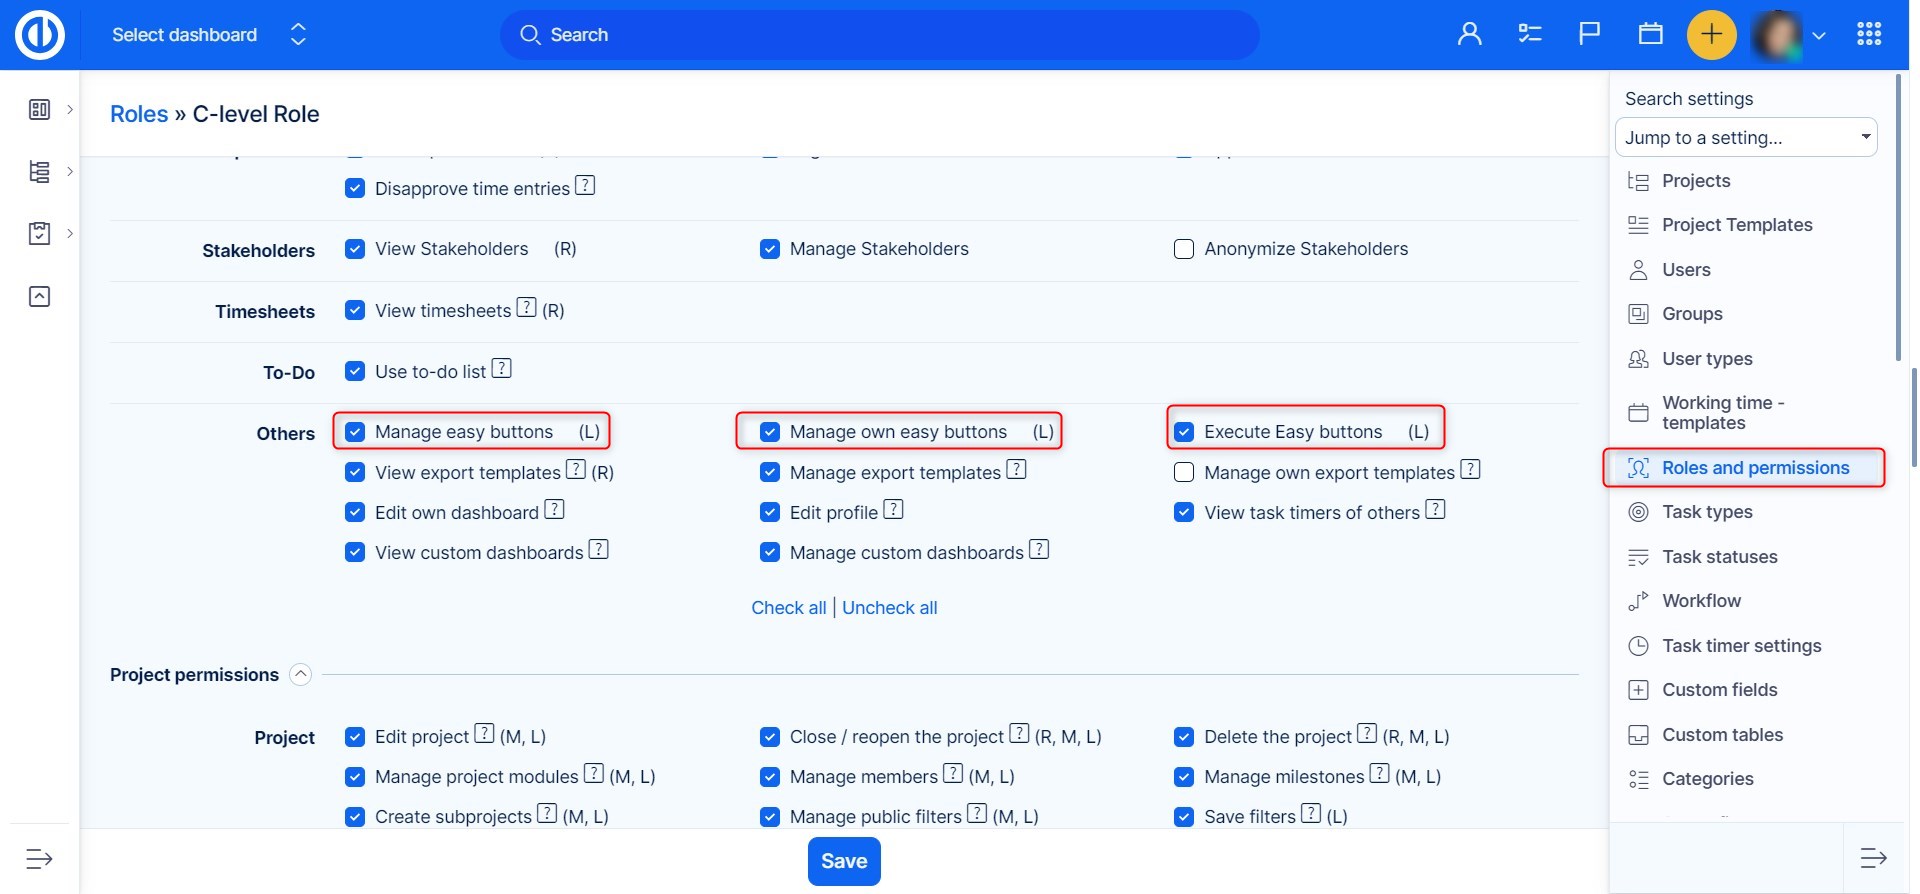Click the Uncheck all link
Image resolution: width=1920 pixels, height=894 pixels.
889,608
